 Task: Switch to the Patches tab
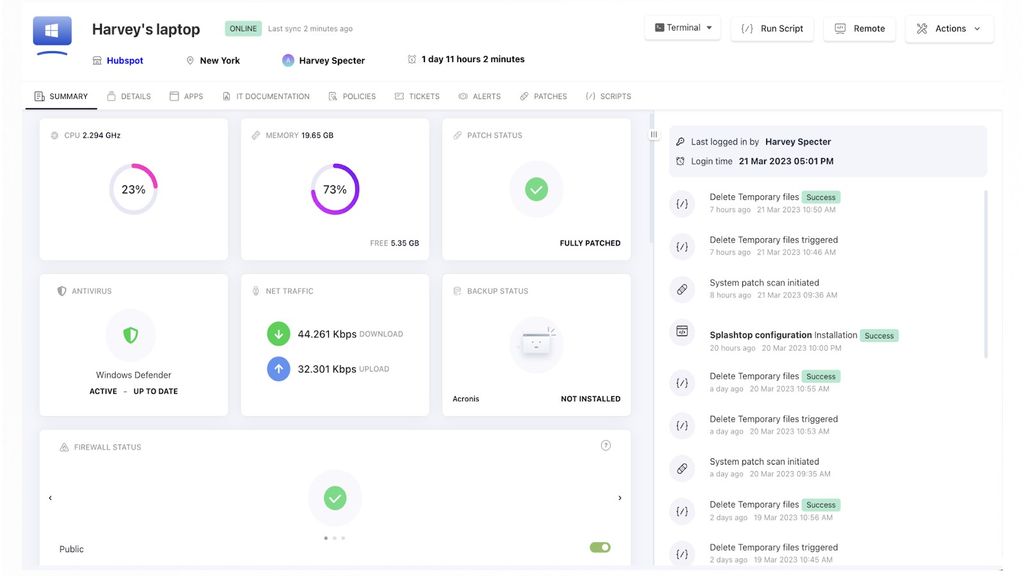tap(543, 97)
